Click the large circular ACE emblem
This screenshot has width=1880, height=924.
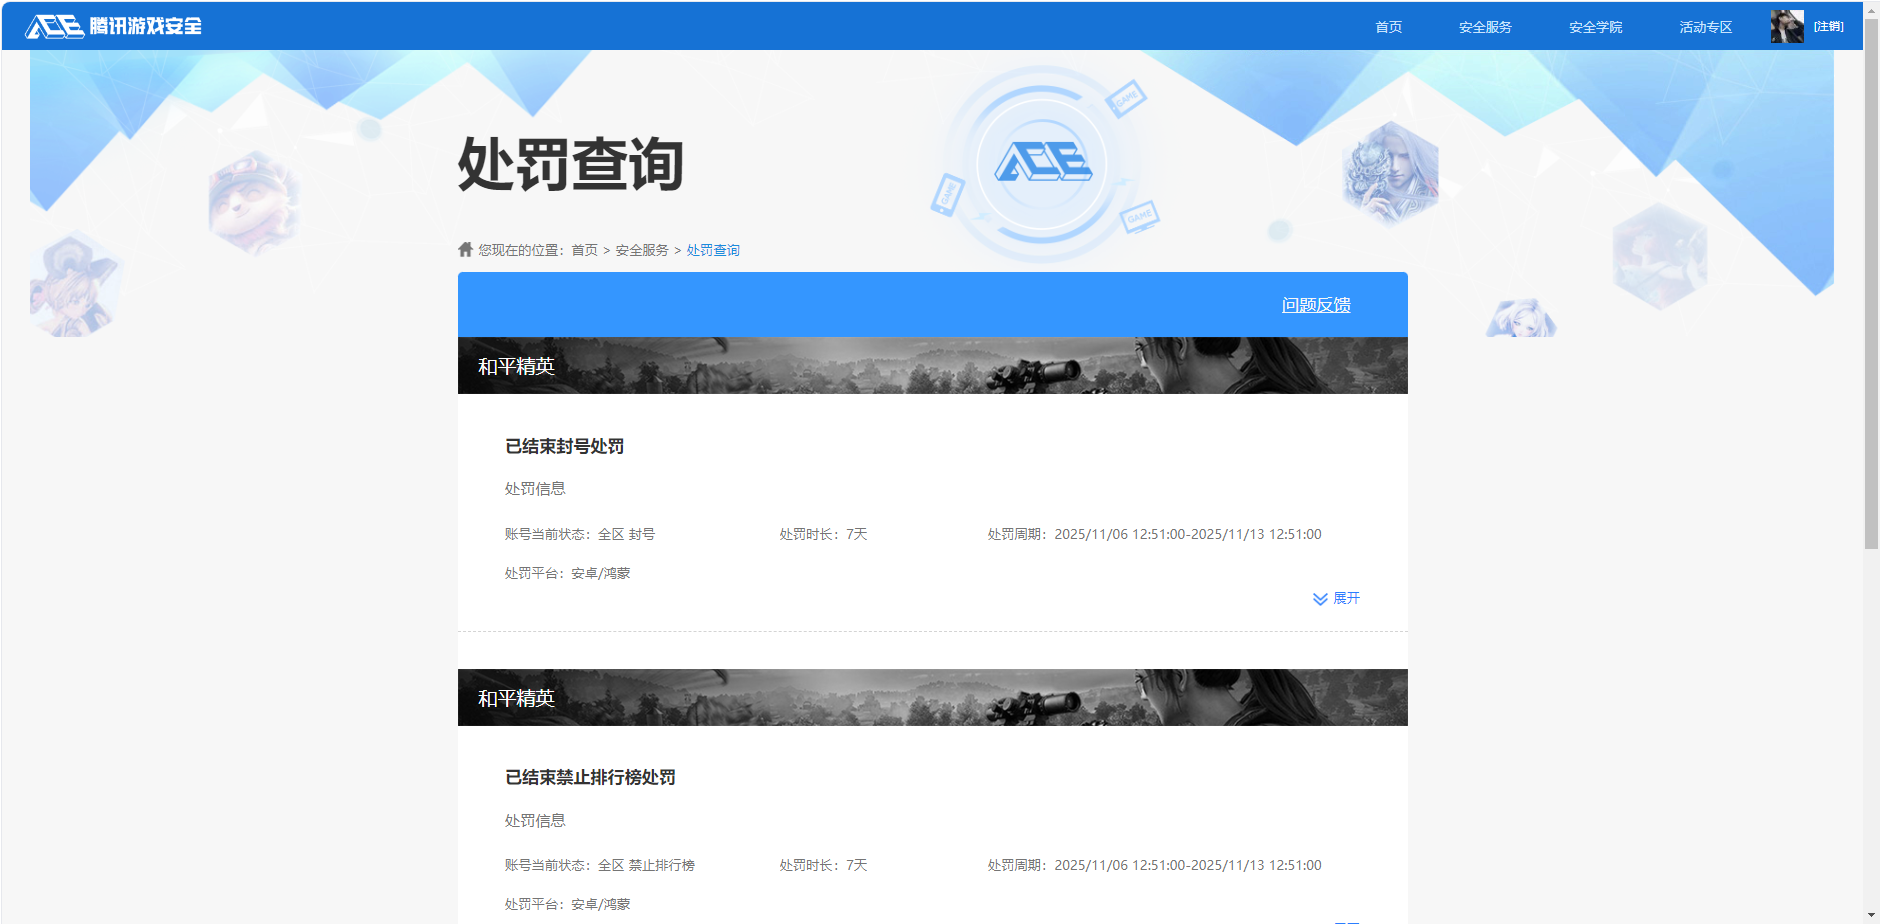point(1042,163)
